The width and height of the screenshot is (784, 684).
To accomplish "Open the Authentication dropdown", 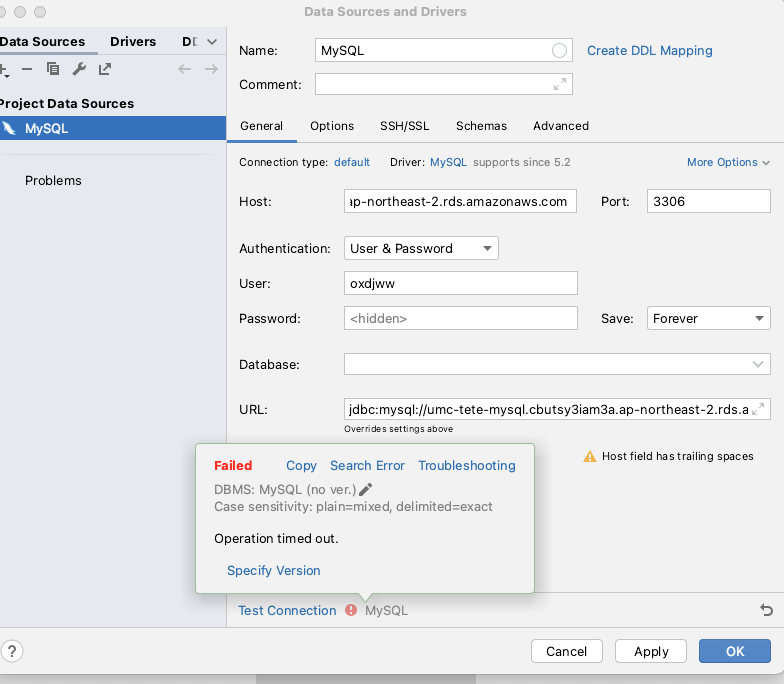I will point(421,248).
